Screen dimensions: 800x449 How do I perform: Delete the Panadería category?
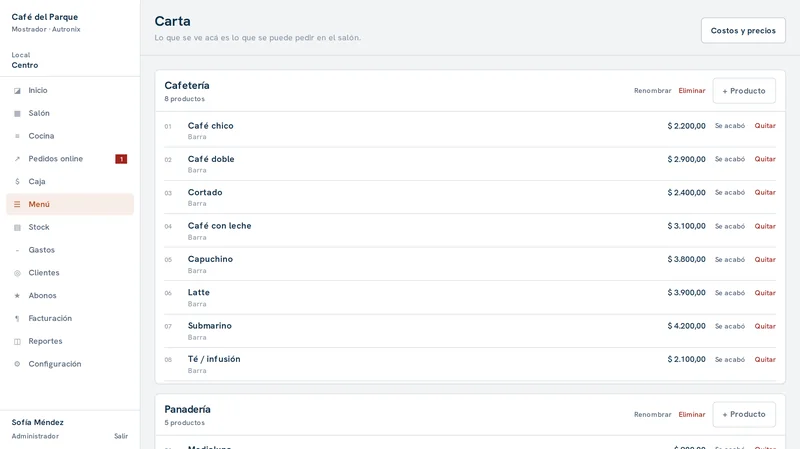[x=692, y=415]
